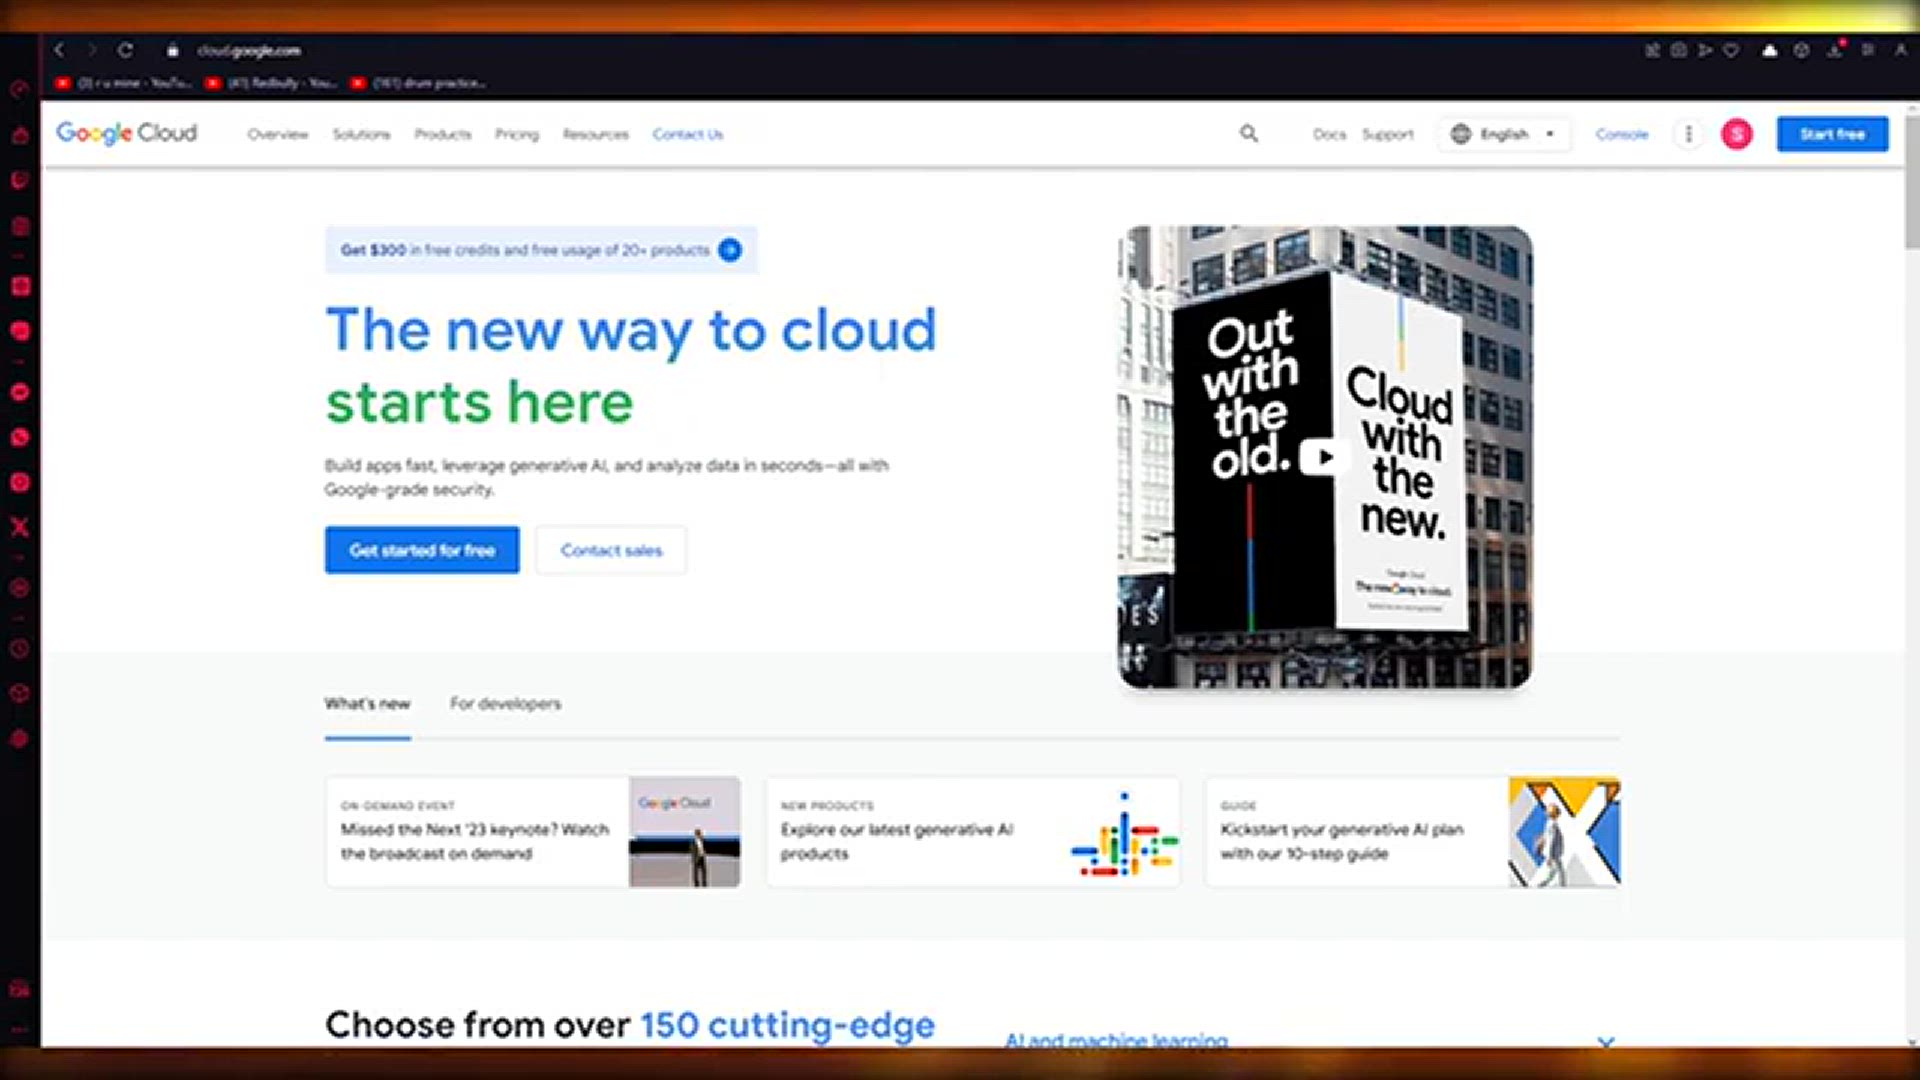Click the Google Cloud logo
1920x1080 pixels.
pyautogui.click(x=127, y=133)
